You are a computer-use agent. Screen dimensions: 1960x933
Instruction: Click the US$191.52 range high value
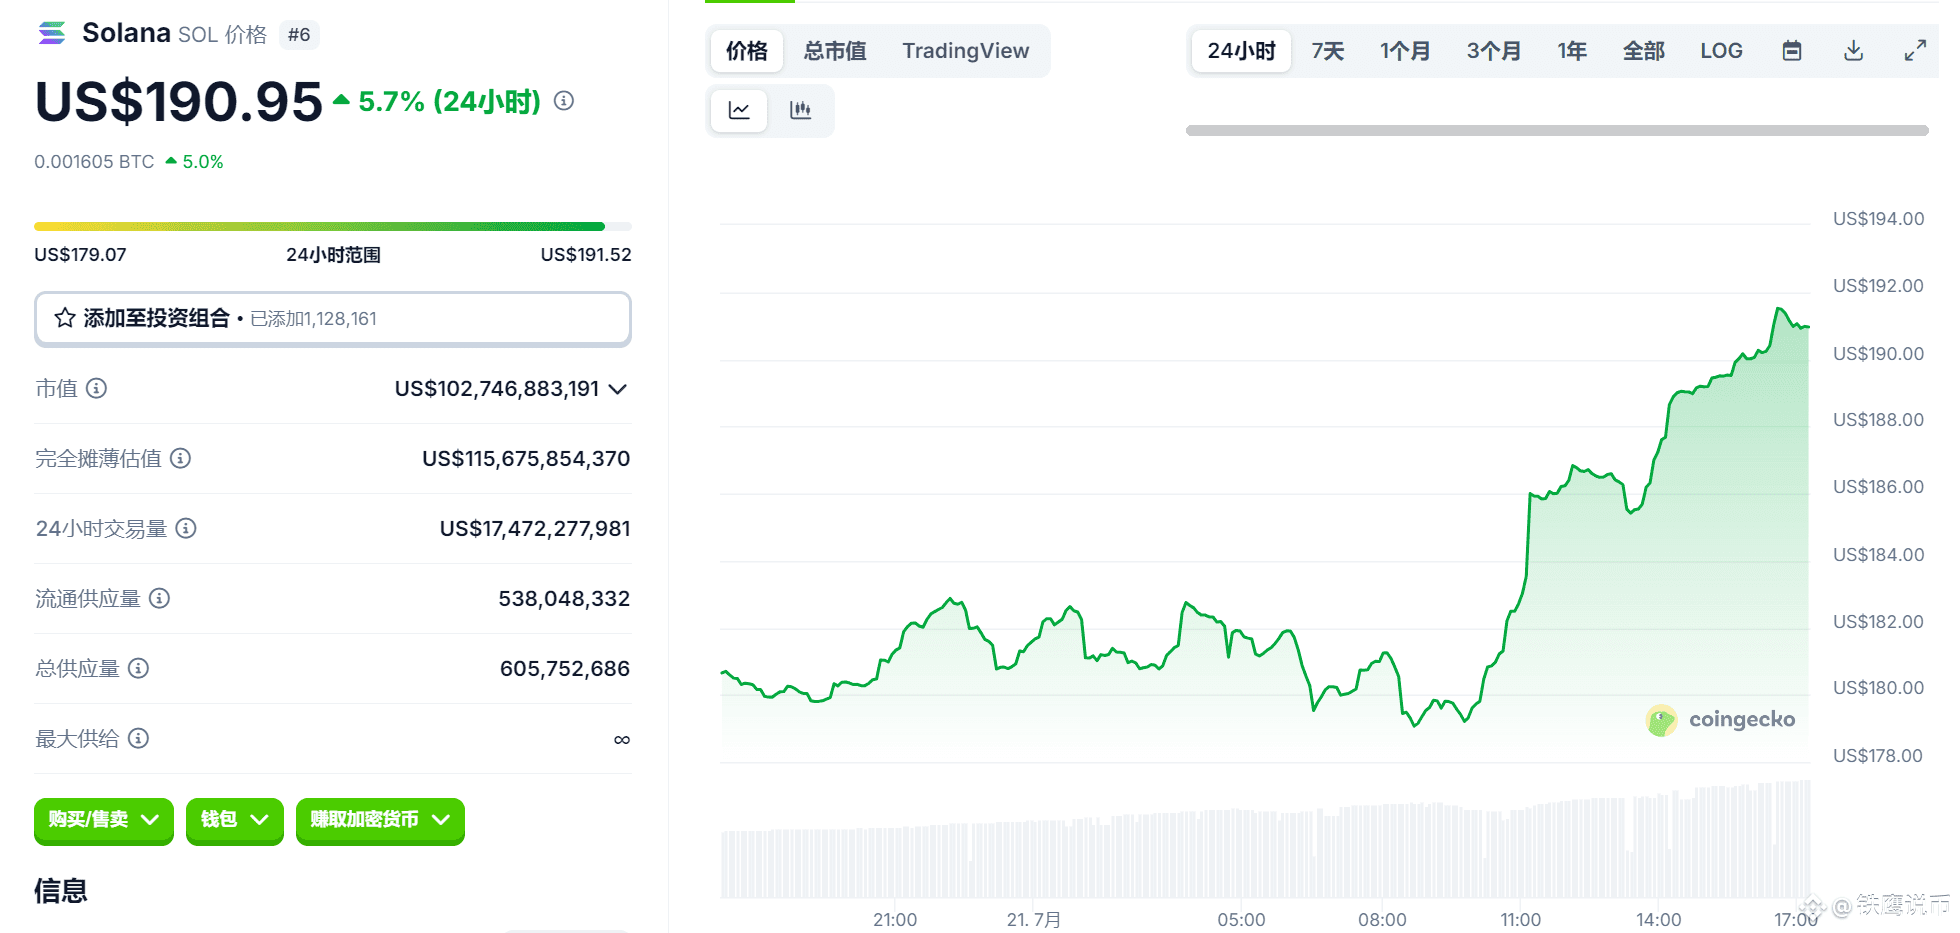[586, 255]
